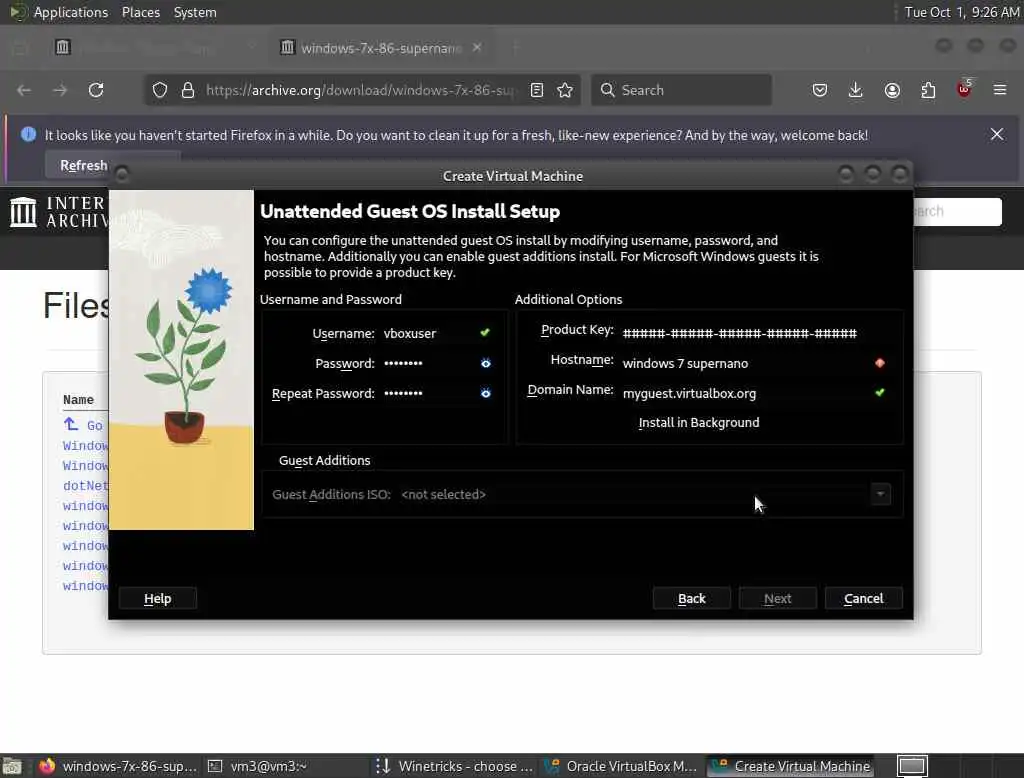Expand Guest Additions ISO dropdown arrow
1024x778 pixels.
click(880, 494)
